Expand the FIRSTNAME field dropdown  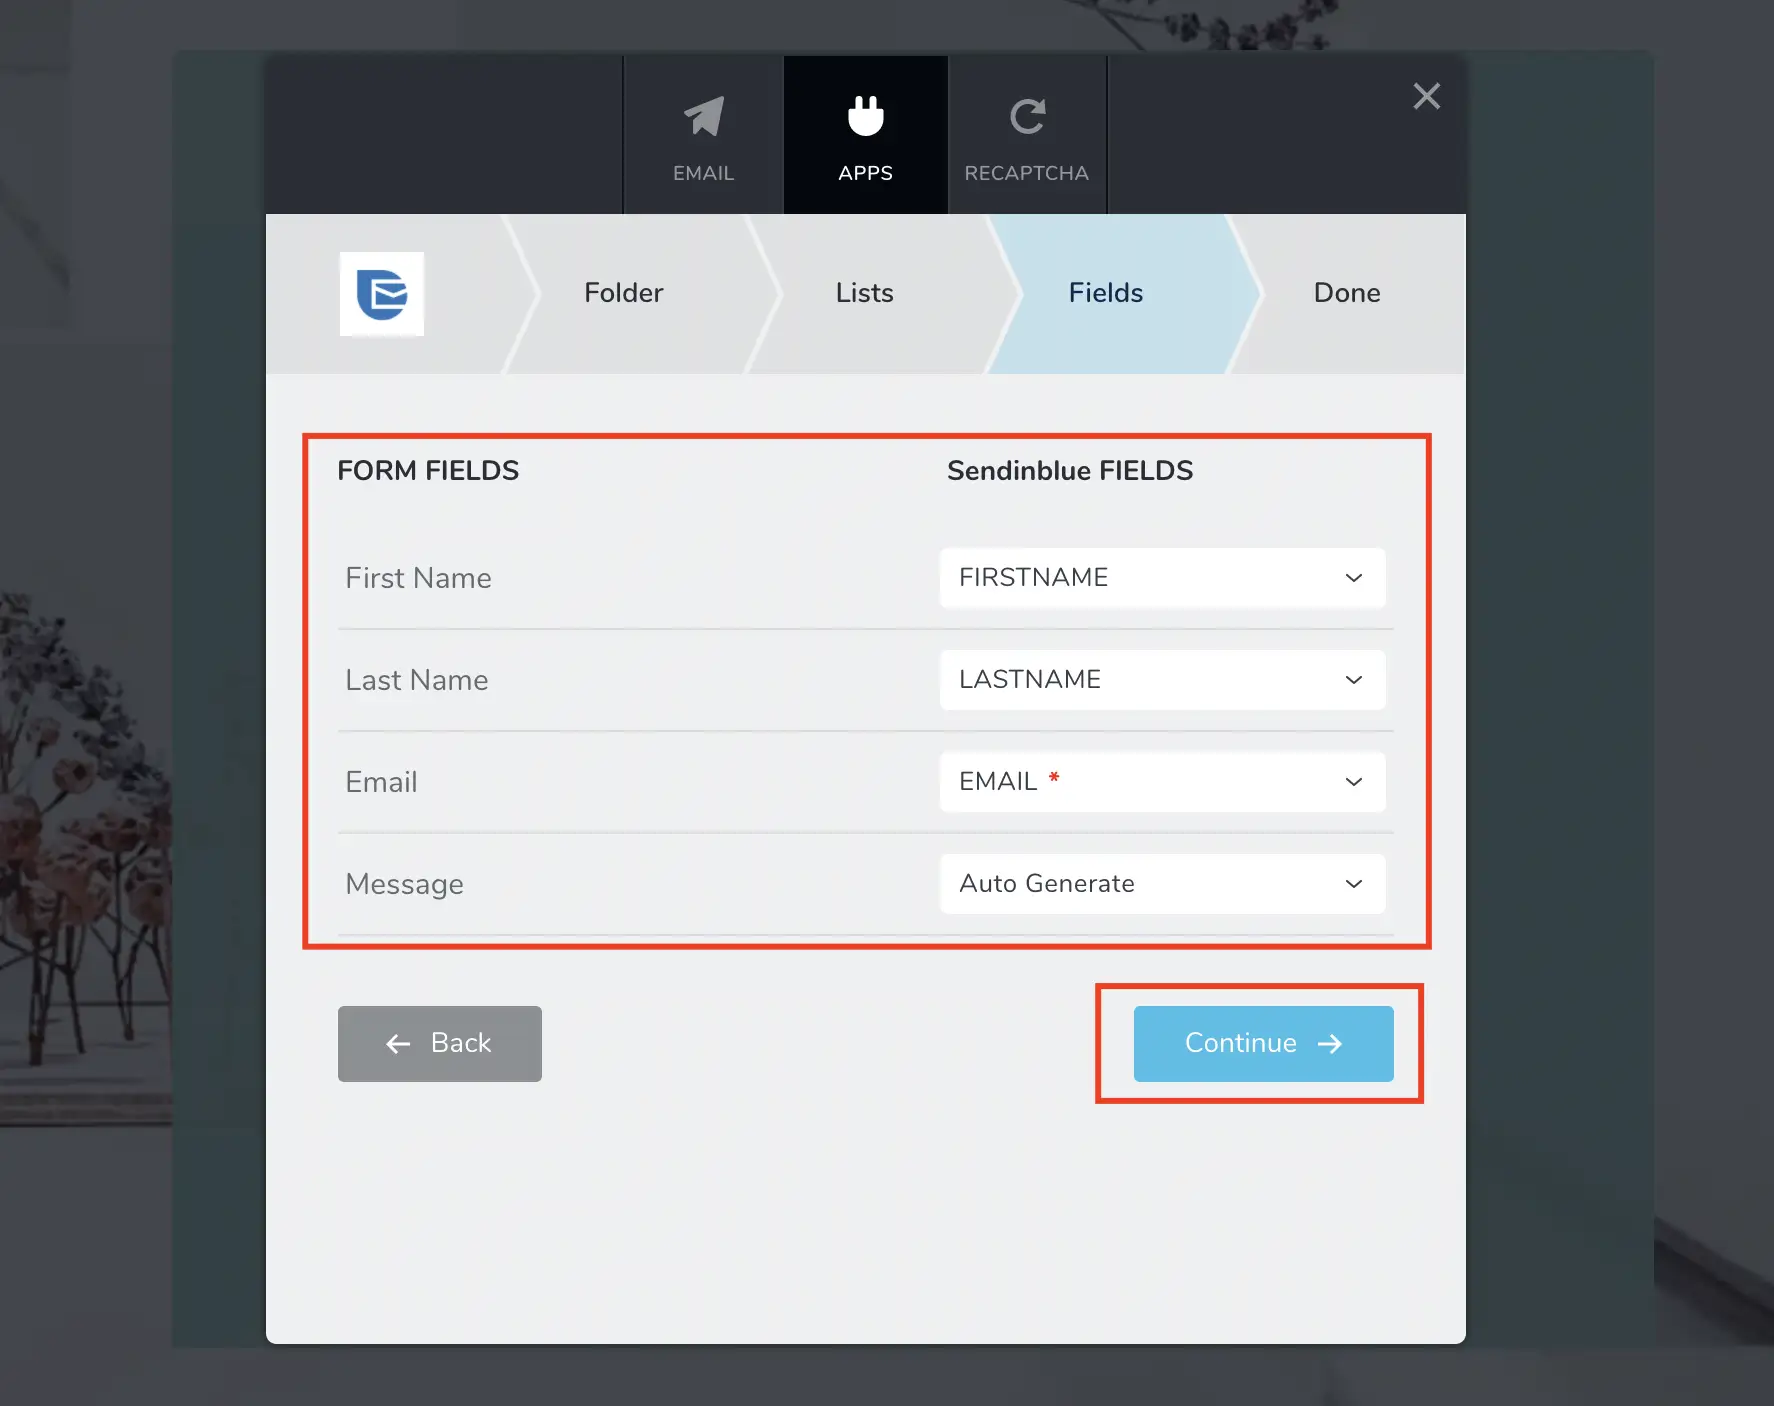pos(1162,578)
